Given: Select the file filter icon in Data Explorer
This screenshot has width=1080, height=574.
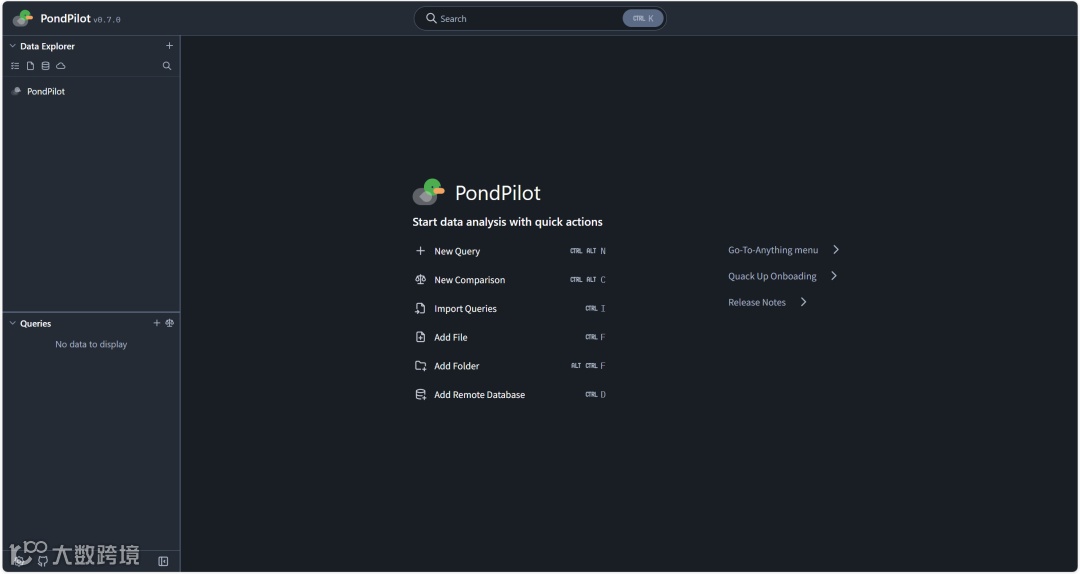Looking at the screenshot, I should pyautogui.click(x=30, y=66).
